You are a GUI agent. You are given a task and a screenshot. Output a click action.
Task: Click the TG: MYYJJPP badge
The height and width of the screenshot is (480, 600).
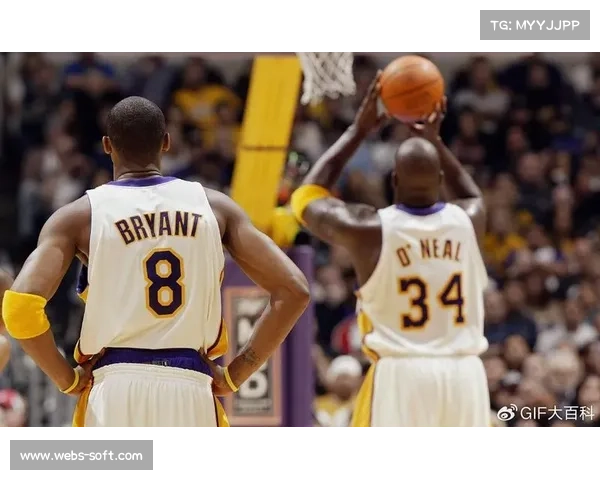pyautogui.click(x=535, y=25)
